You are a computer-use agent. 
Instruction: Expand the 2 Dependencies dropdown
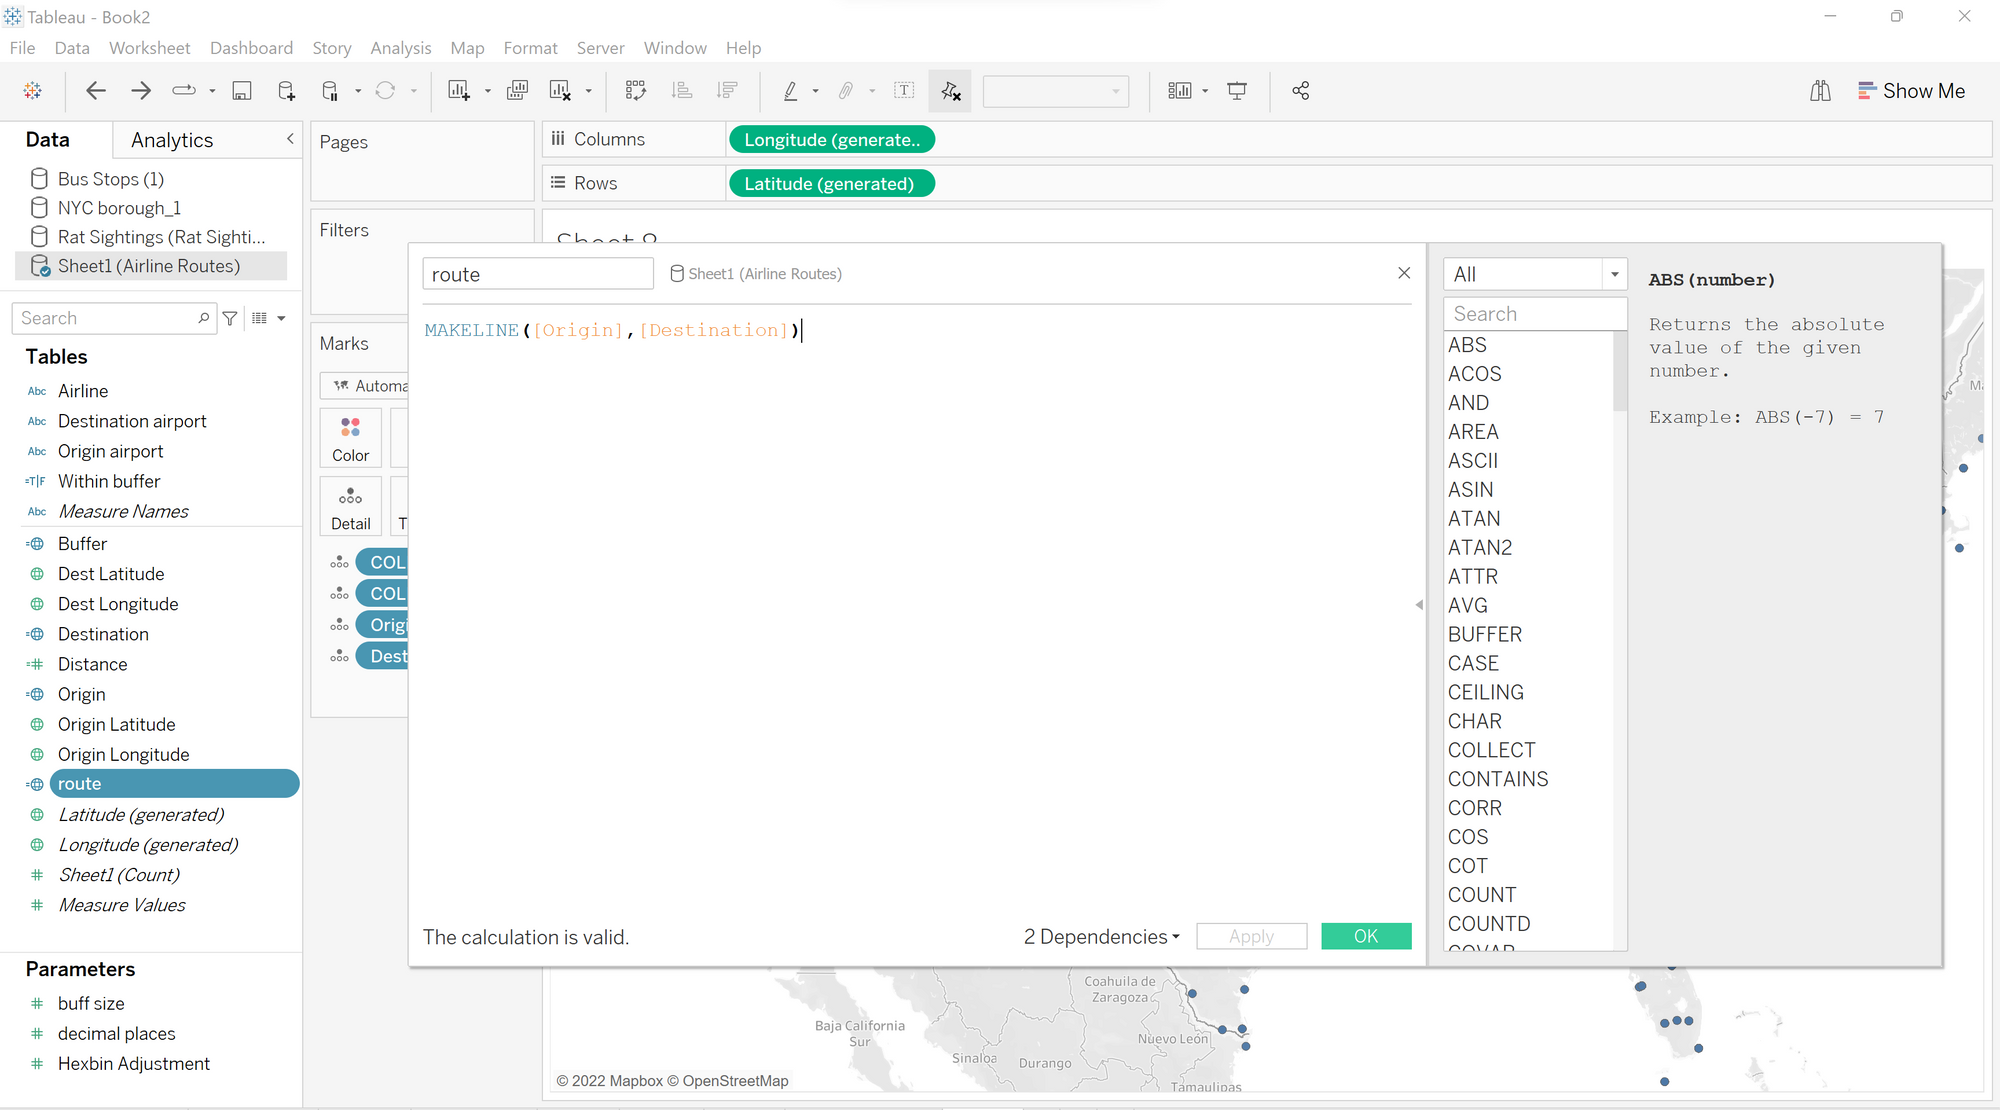coord(1101,937)
